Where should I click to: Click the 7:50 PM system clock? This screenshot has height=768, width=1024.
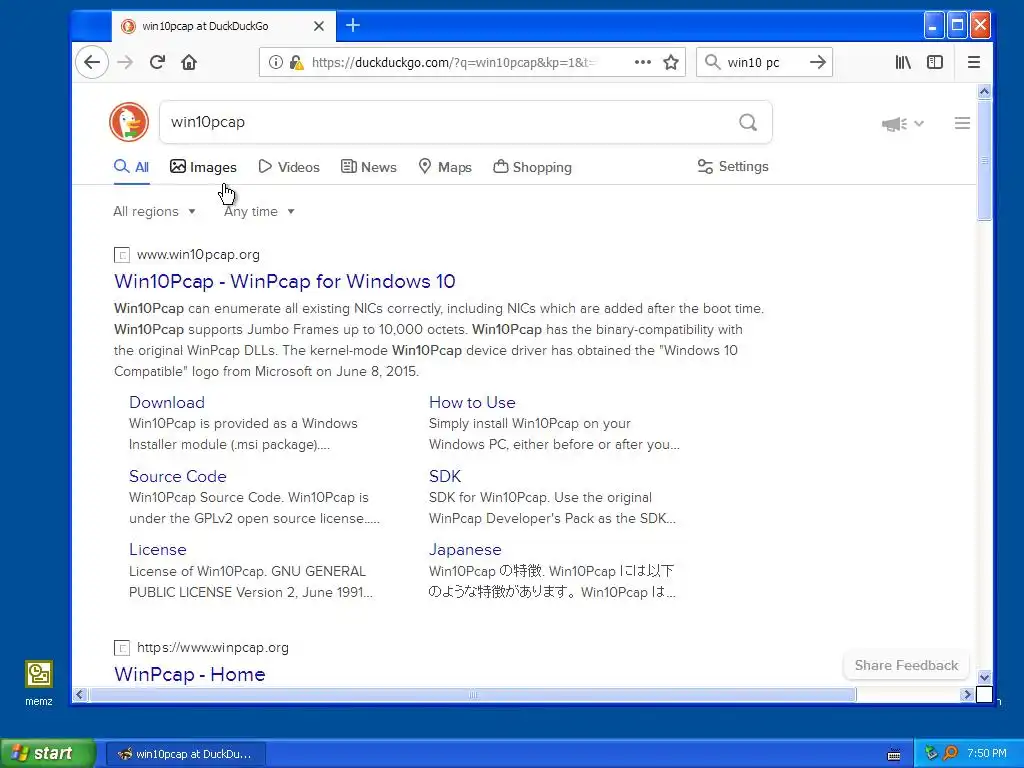[987, 753]
